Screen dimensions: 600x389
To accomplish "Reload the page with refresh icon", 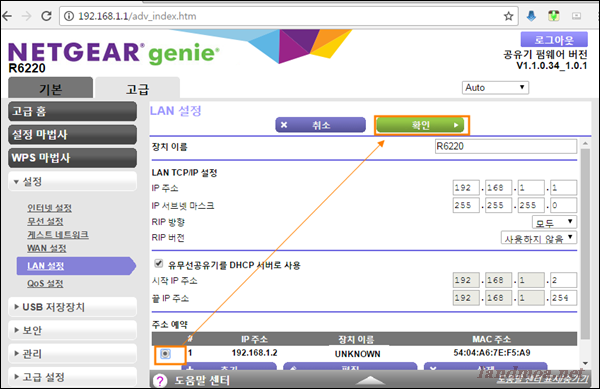I will tap(46, 16).
